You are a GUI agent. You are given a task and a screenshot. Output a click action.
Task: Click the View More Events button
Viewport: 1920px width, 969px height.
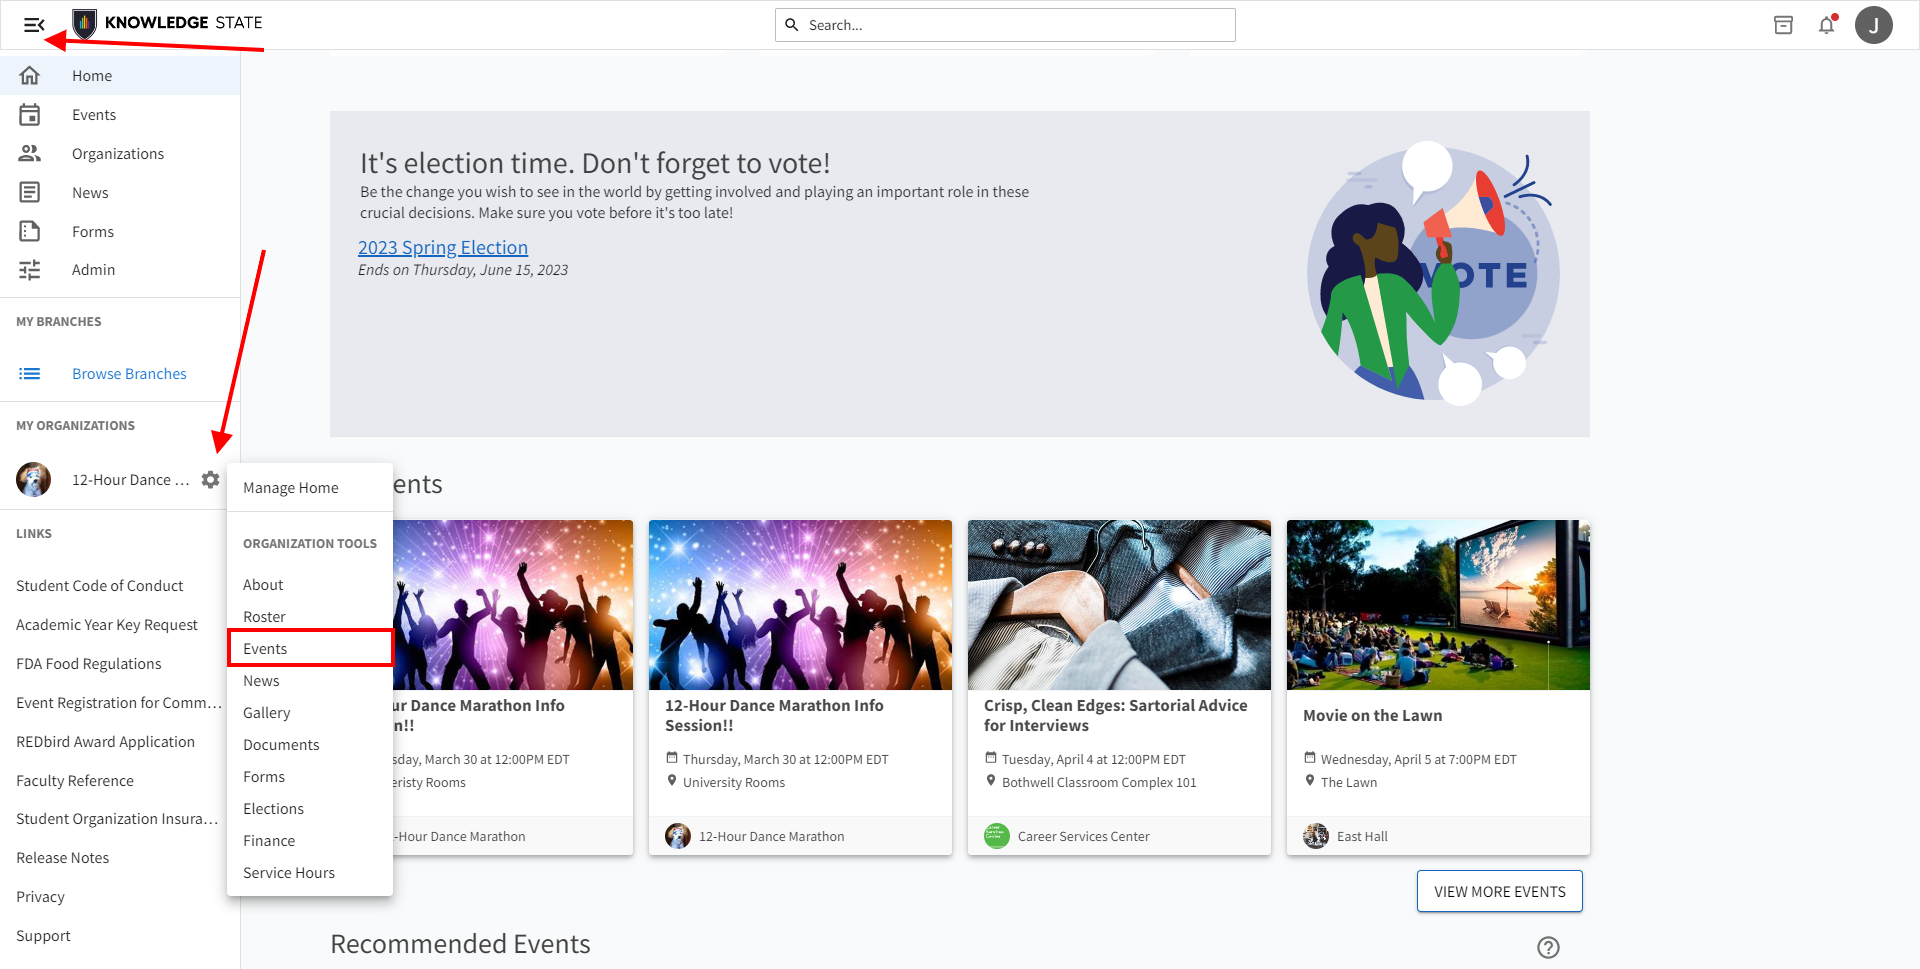pos(1499,891)
